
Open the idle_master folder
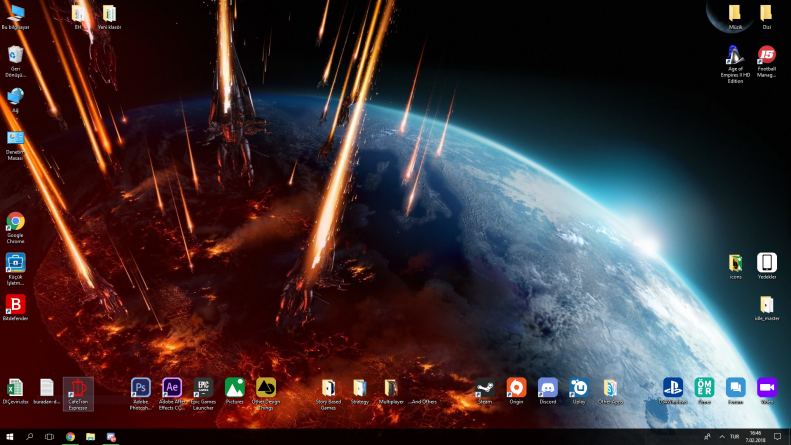click(767, 308)
